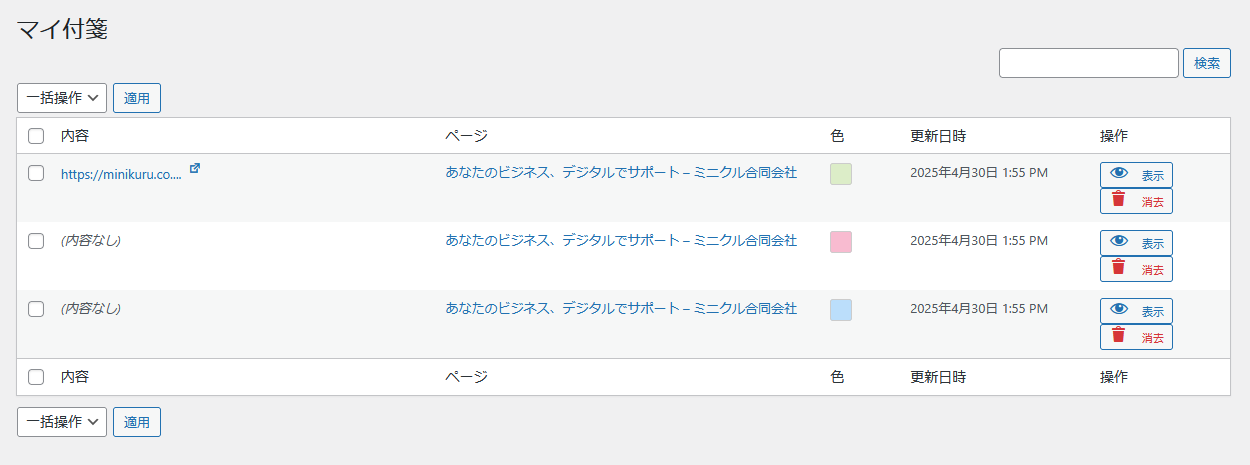This screenshot has height=465, width=1250.
Task: Click the green color swatch
Action: (841, 174)
